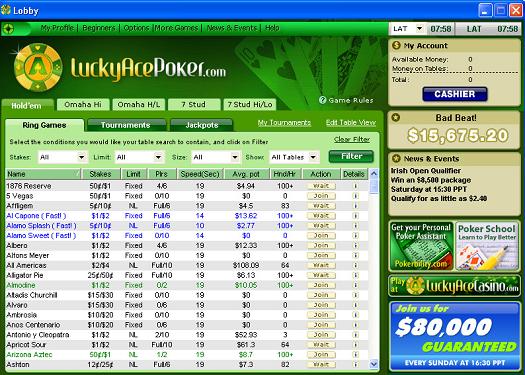Open details icon for Ambrosia table
Screen dimensions: 525x375
(x=355, y=315)
